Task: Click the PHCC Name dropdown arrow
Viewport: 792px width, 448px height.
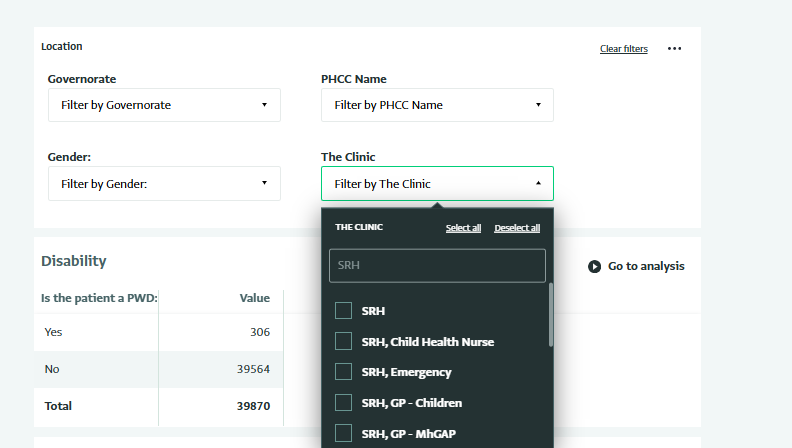Action: 538,105
